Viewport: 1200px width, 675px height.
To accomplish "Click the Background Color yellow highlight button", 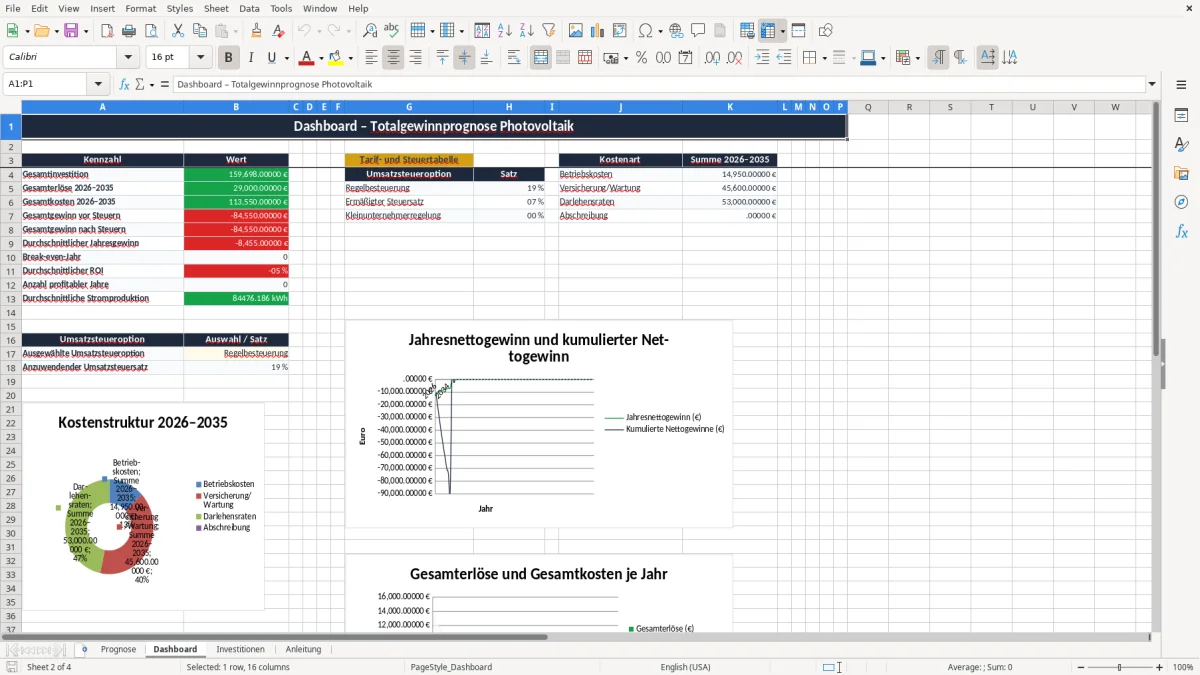I will (x=336, y=58).
